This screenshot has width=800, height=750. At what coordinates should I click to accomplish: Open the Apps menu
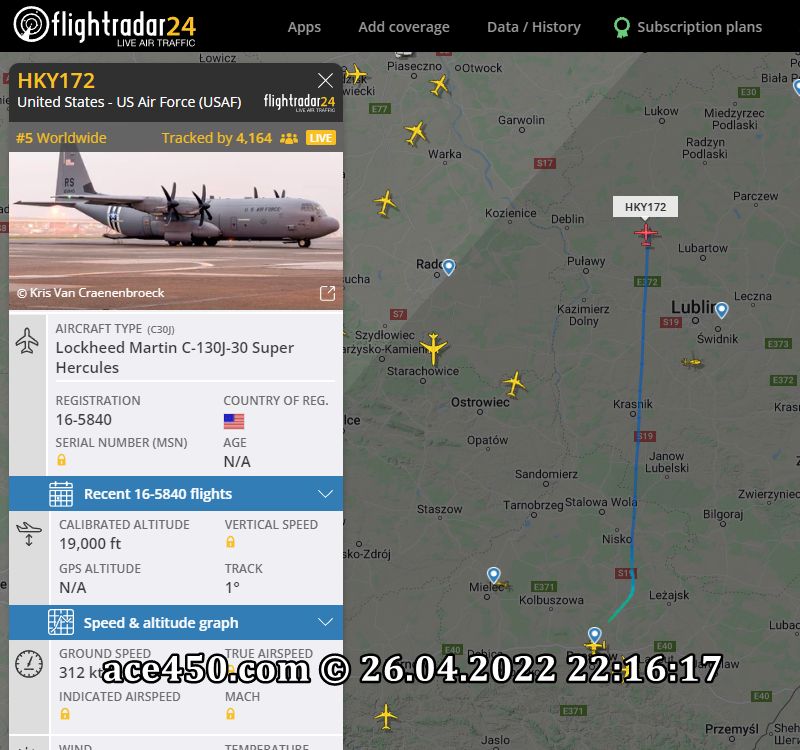(x=304, y=27)
